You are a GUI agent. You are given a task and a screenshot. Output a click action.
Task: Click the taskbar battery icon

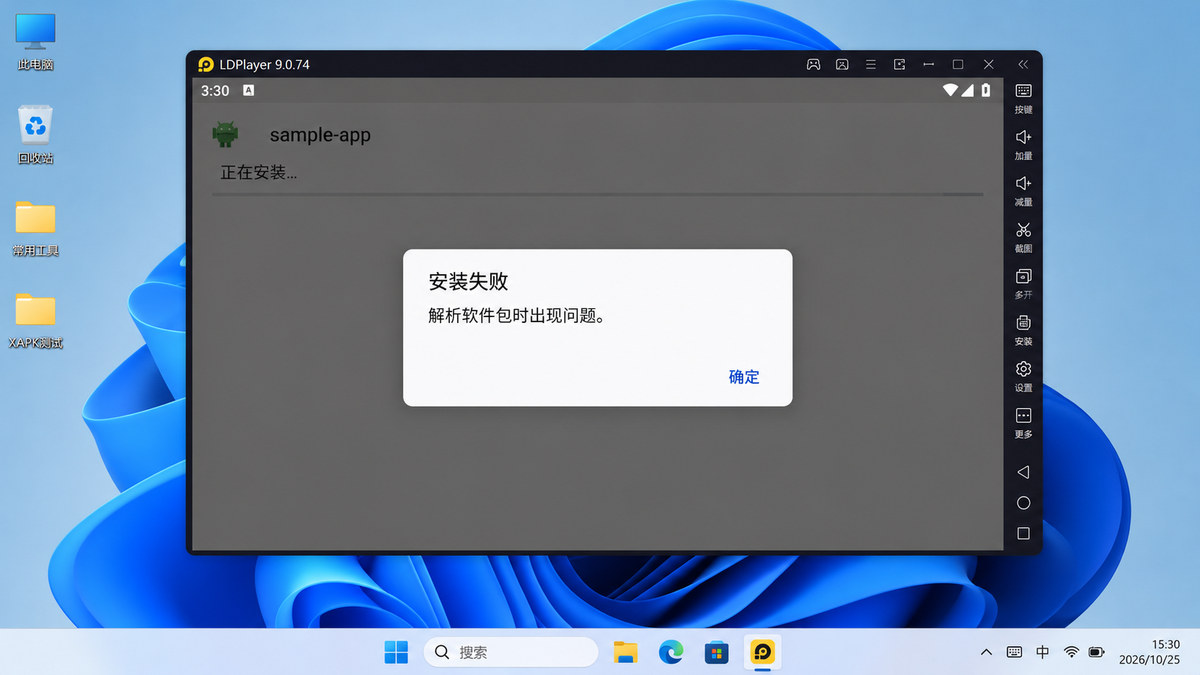[x=1097, y=652]
